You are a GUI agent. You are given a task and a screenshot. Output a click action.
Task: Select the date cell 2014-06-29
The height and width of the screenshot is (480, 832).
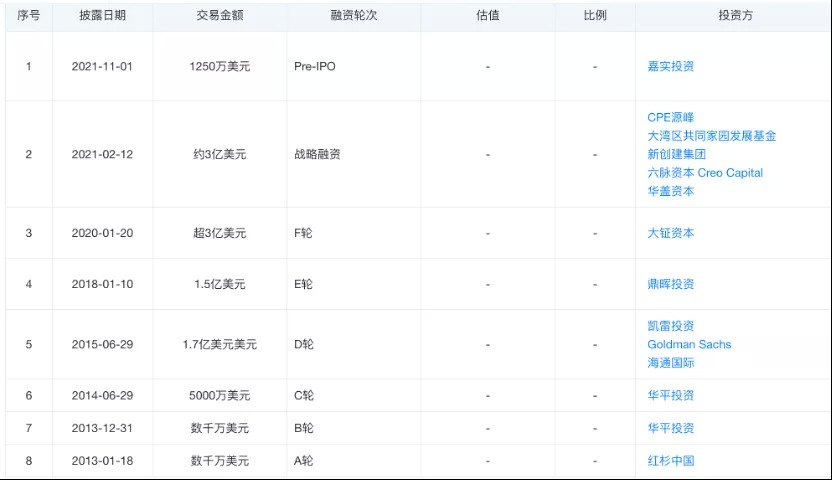pos(102,395)
